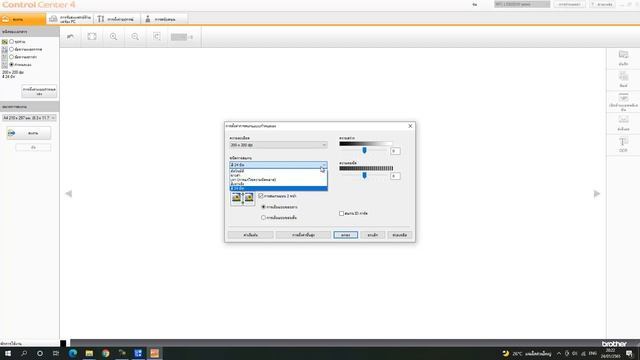Choose Auto option in scan type list

click(x=278, y=171)
